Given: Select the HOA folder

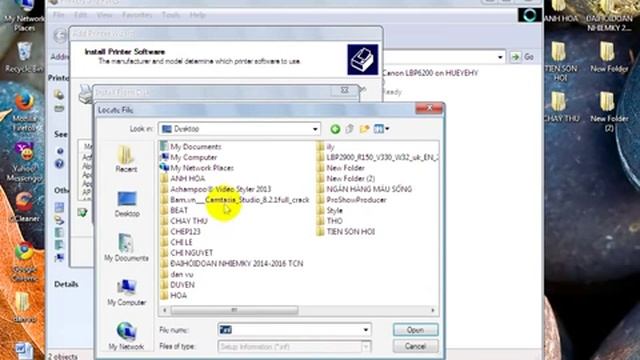Looking at the screenshot, I should (x=173, y=295).
